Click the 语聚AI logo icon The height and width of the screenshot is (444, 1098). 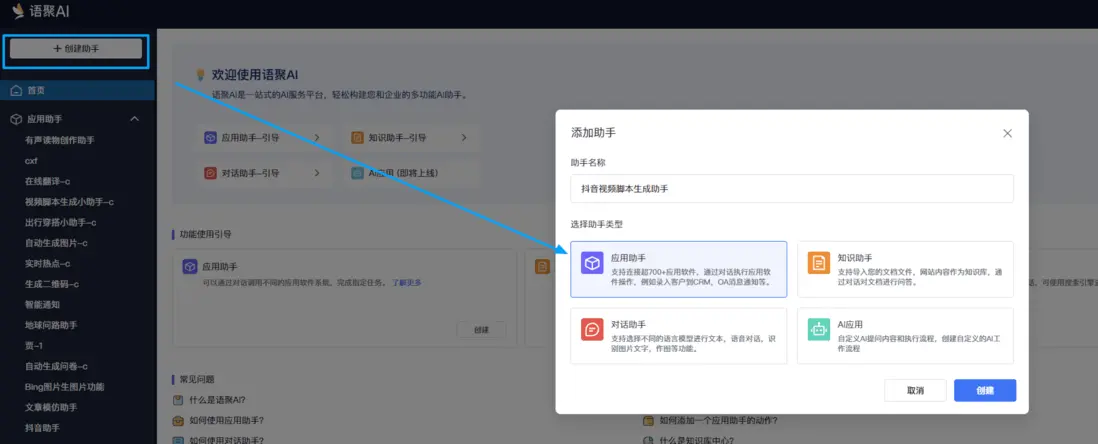tap(18, 11)
